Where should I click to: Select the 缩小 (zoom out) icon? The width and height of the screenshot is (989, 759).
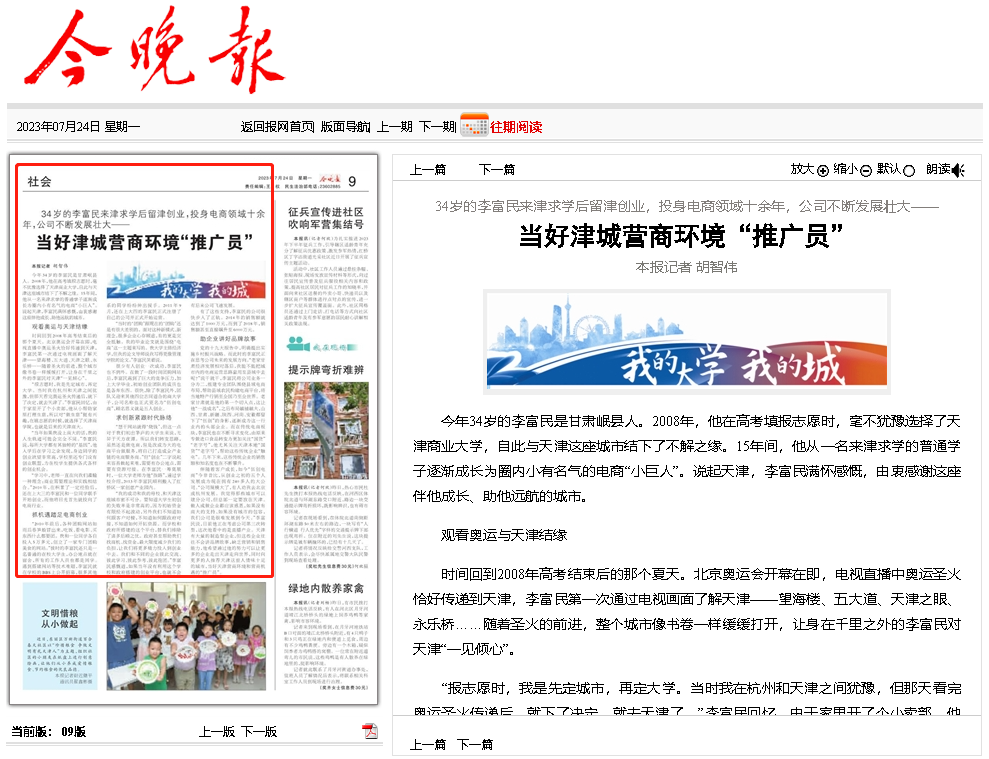[865, 170]
